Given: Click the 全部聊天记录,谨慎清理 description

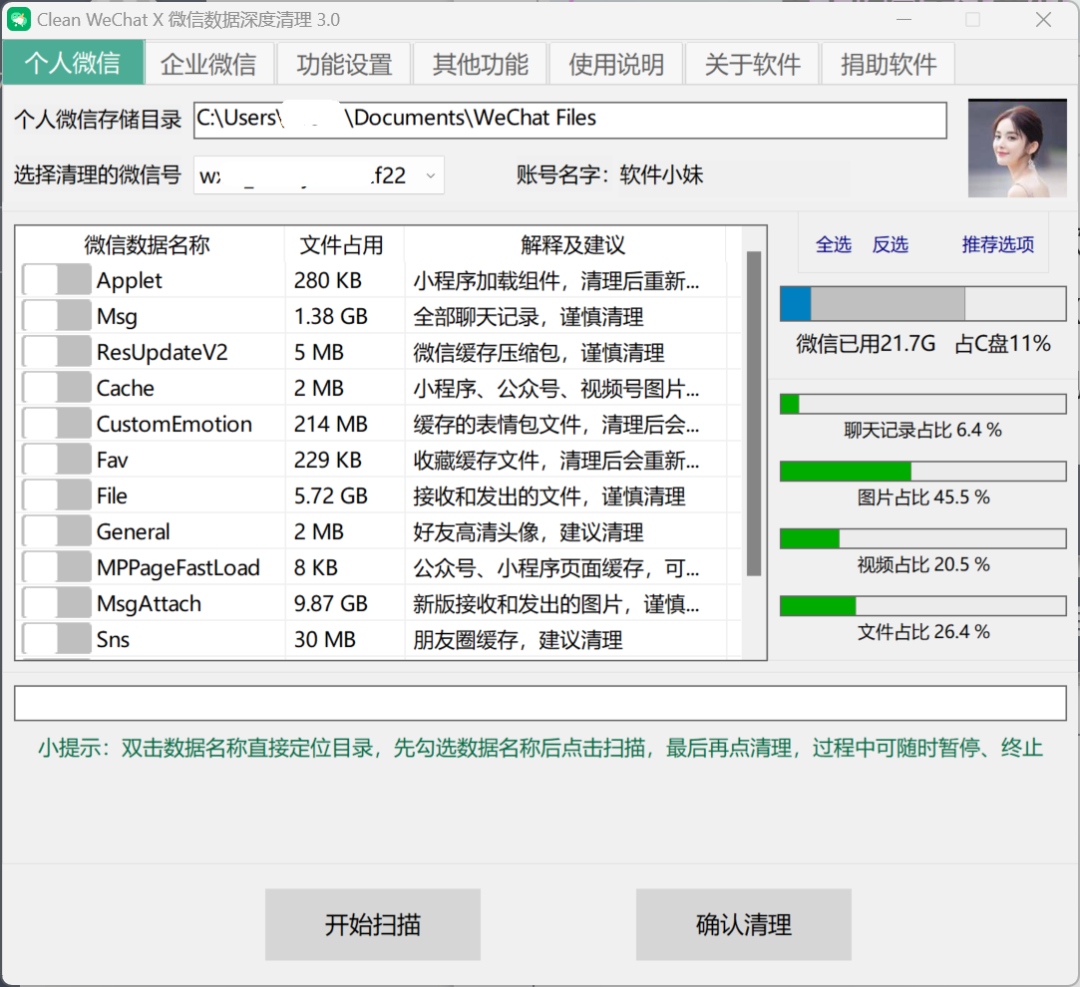Looking at the screenshot, I should (528, 317).
